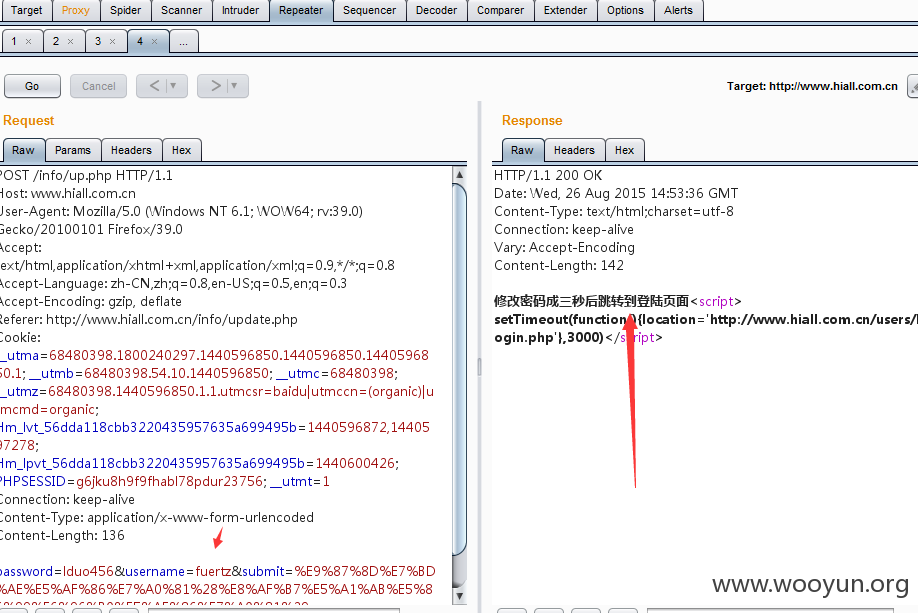Open the Comparer tab

click(500, 11)
